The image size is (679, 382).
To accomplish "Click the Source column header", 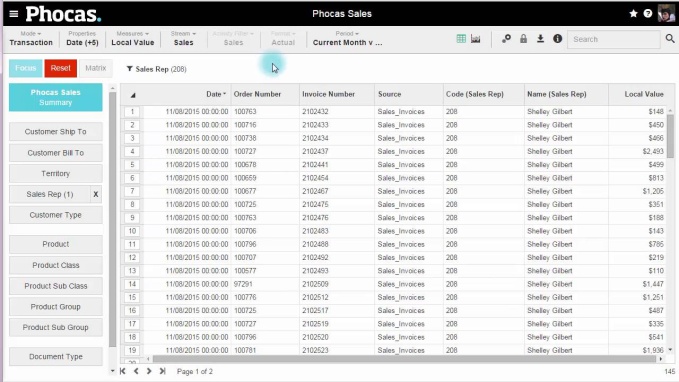I will click(x=408, y=94).
